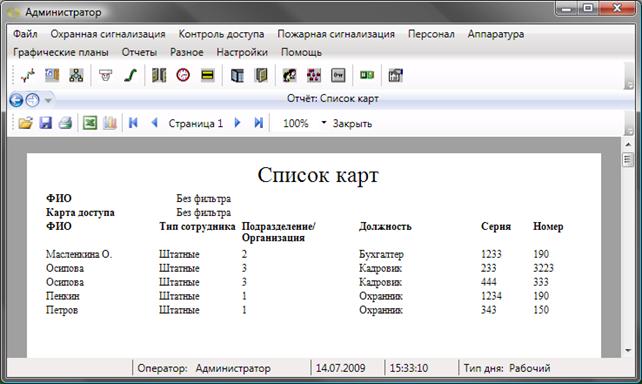The image size is (642, 384).
Task: Go to previous report page
Action: [x=154, y=123]
